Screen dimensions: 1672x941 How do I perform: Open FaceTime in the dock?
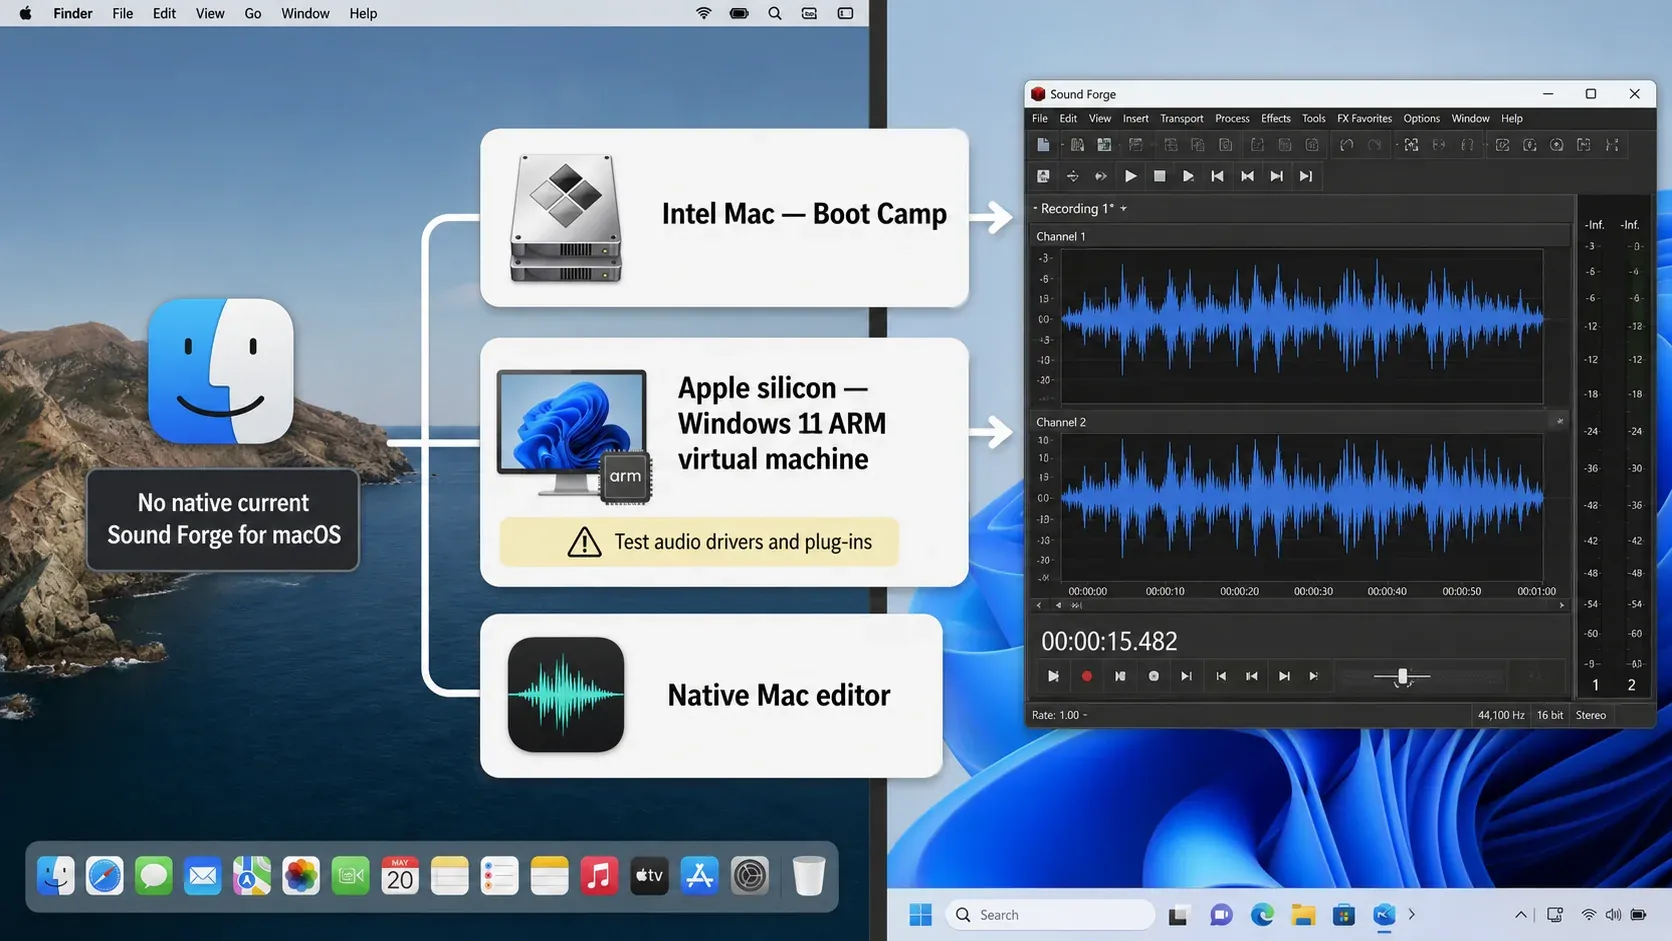(351, 876)
